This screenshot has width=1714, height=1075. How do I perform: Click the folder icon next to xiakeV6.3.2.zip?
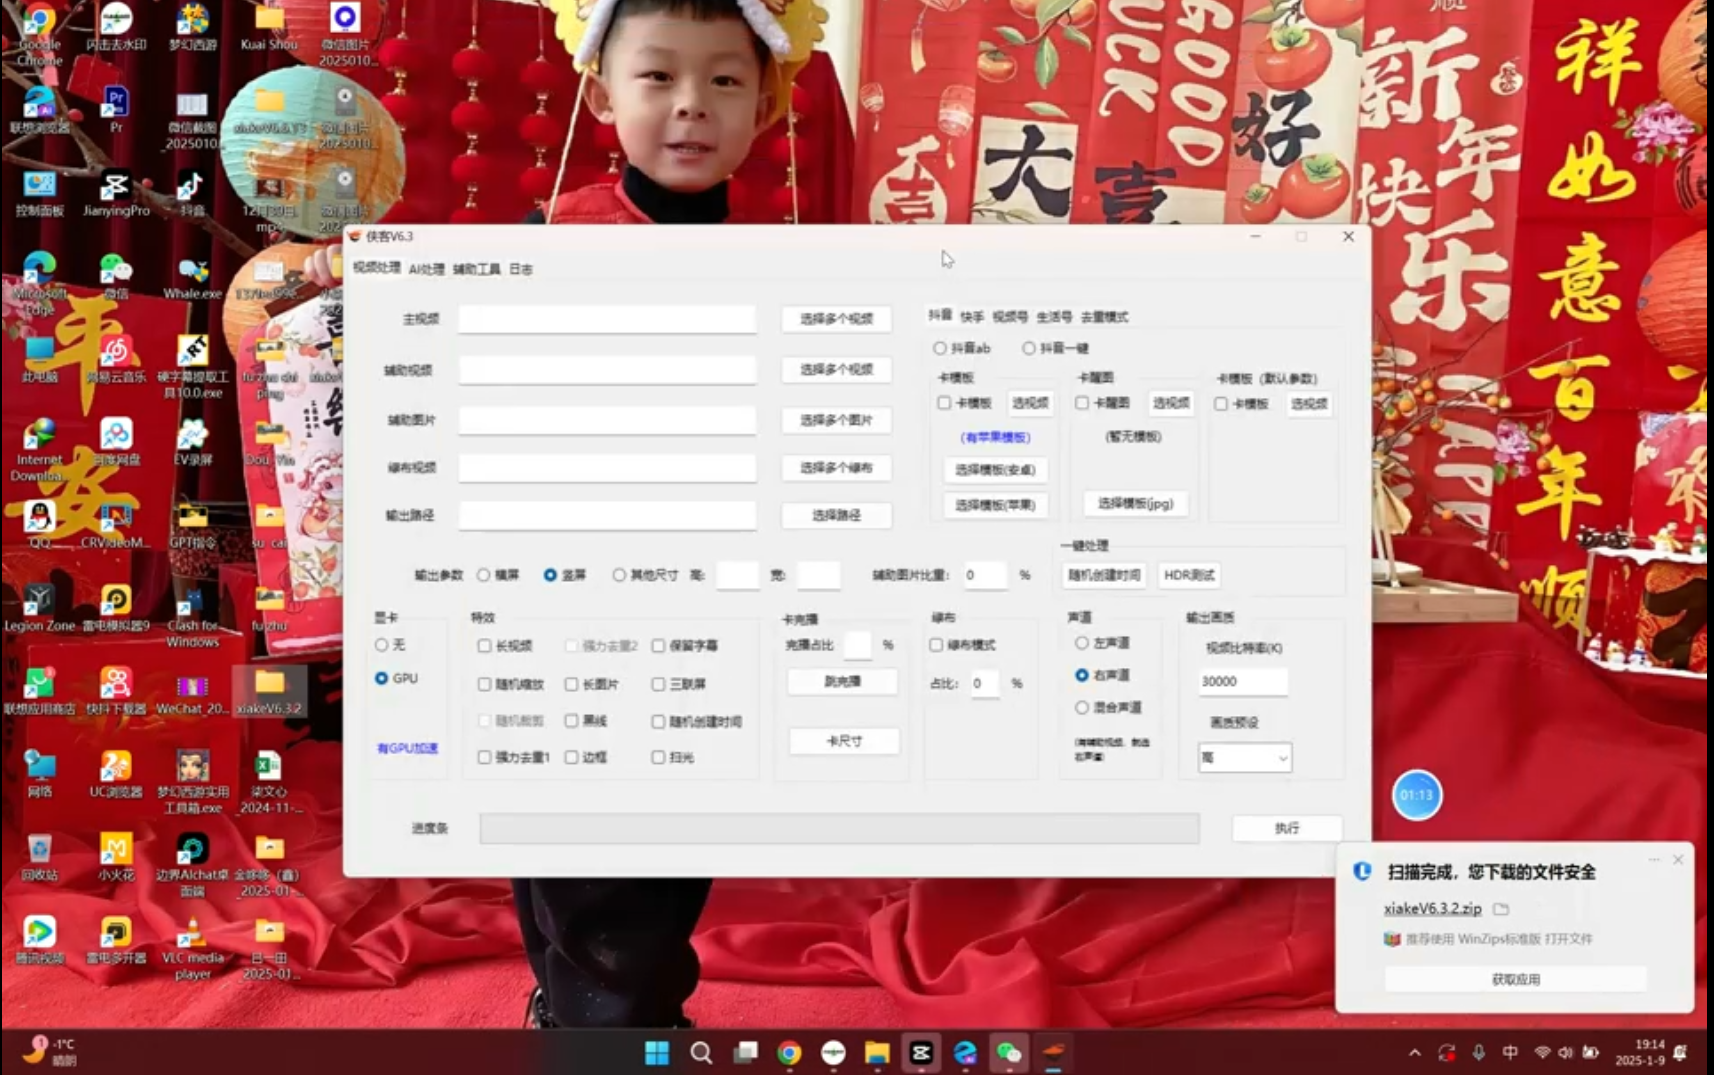click(1500, 909)
